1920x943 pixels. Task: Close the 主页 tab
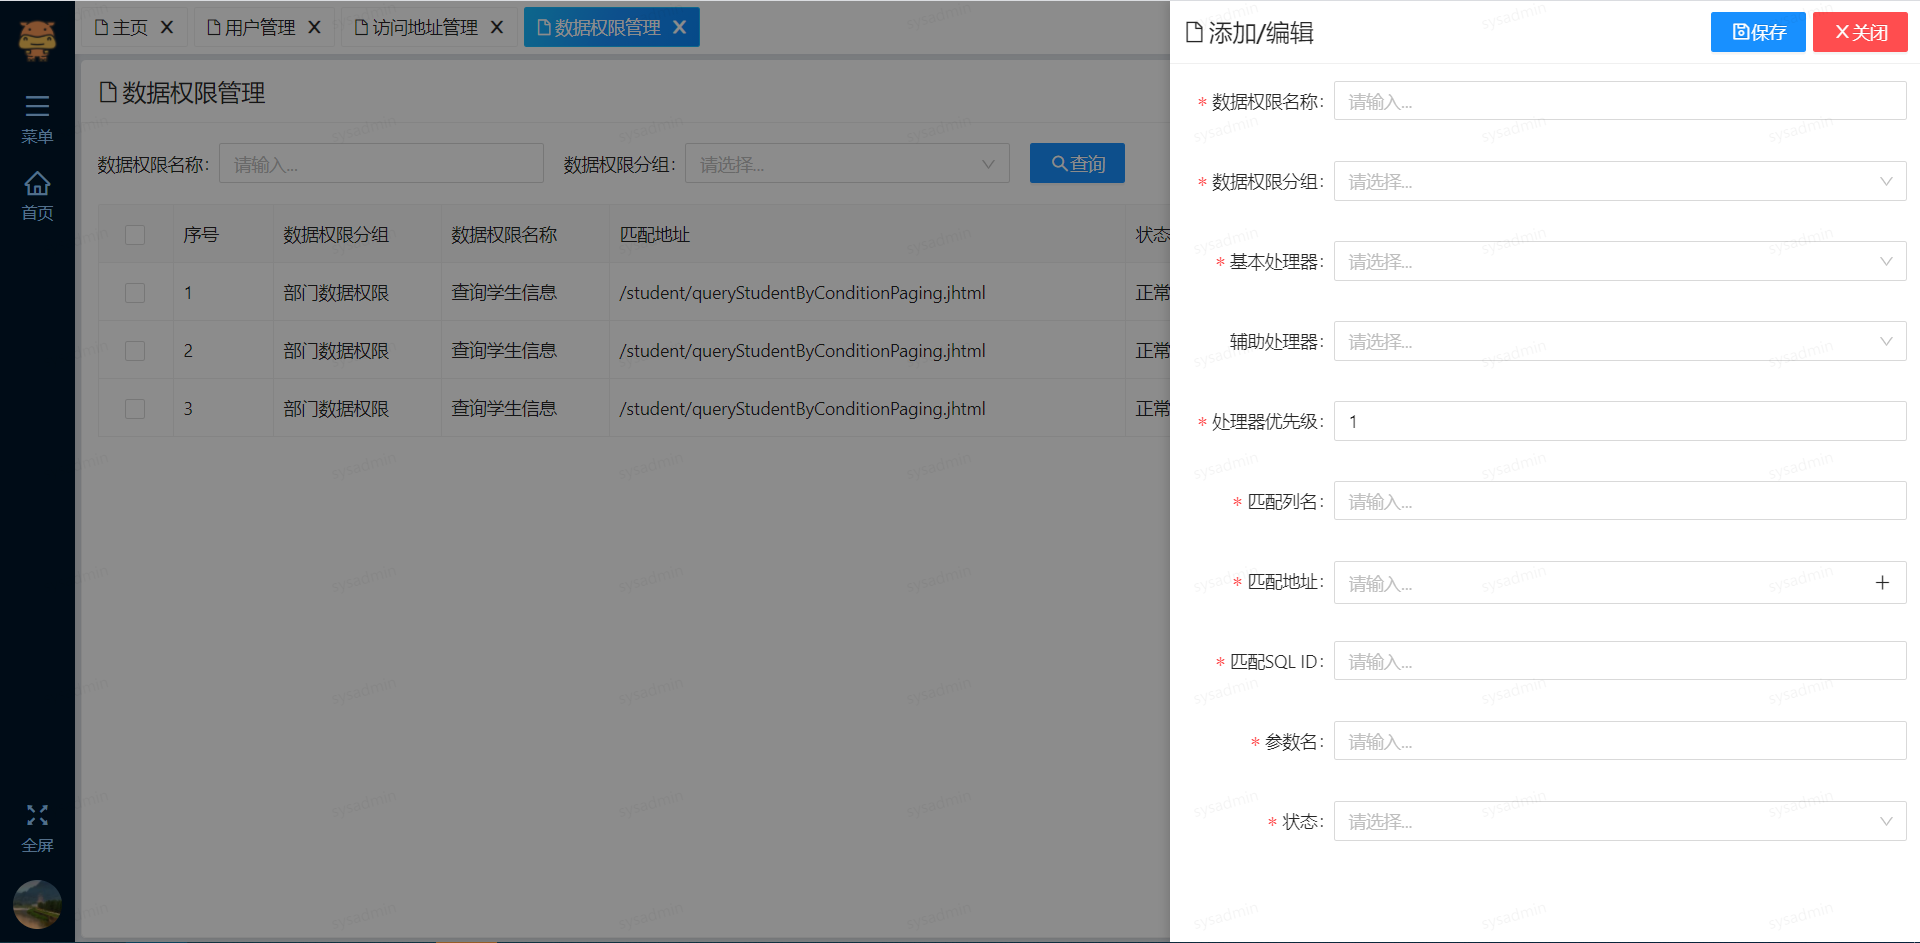click(x=167, y=28)
